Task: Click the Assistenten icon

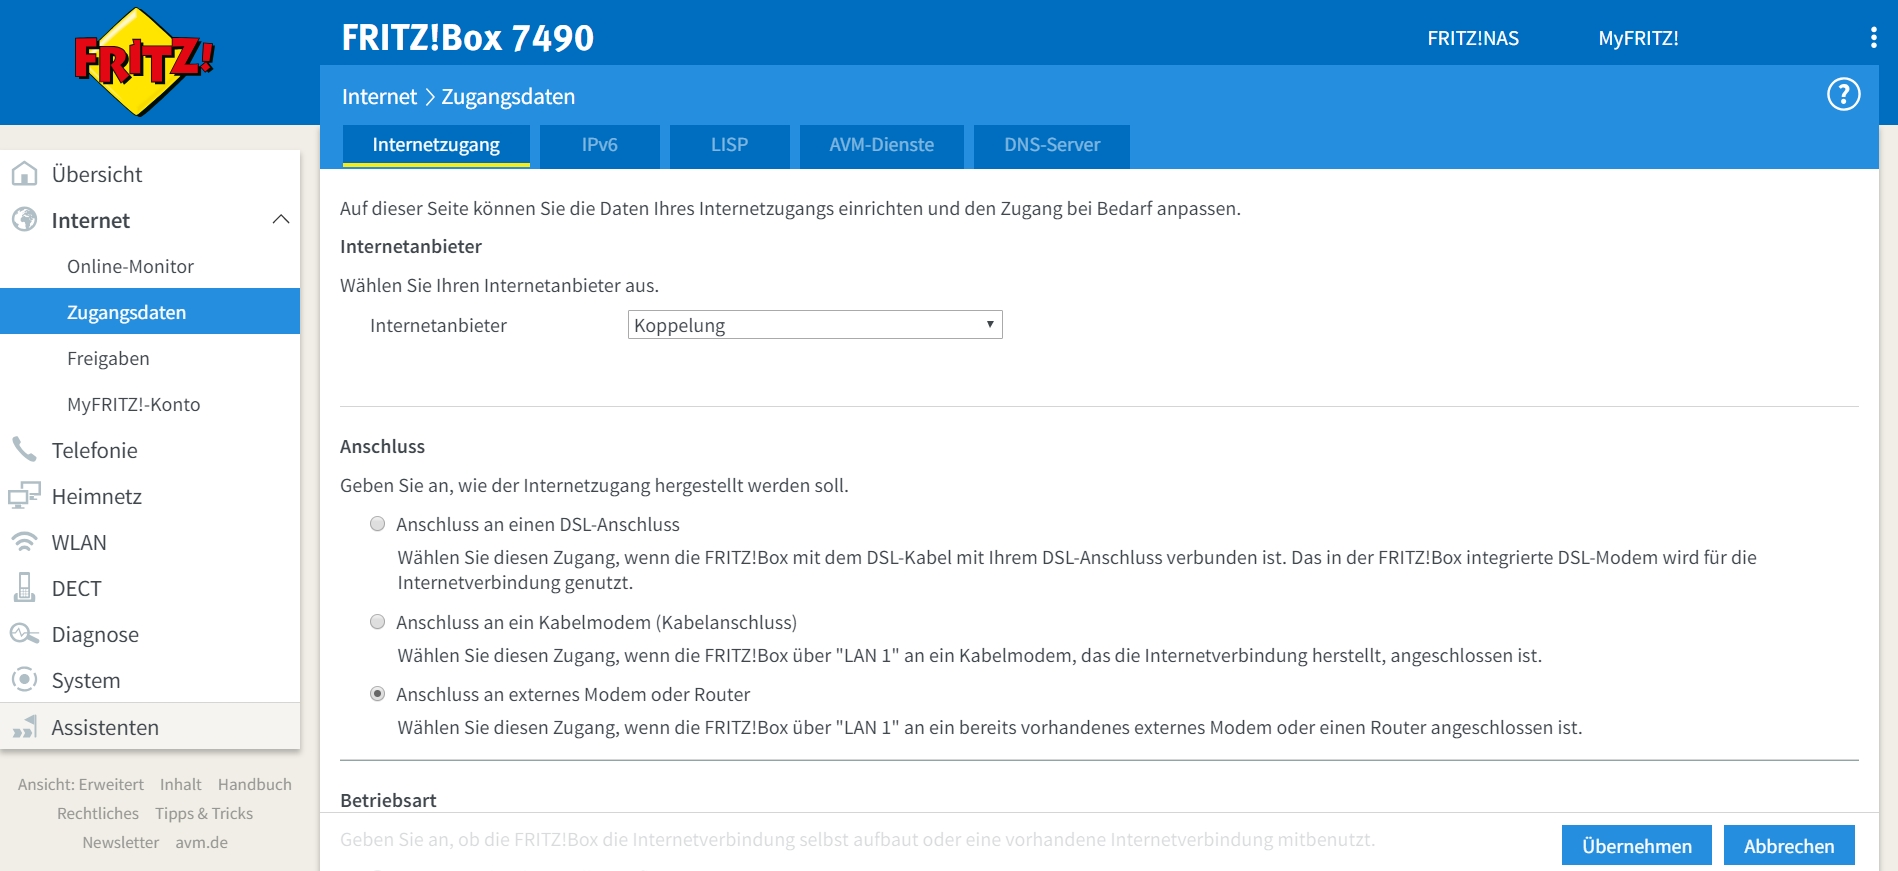Action: [x=25, y=727]
